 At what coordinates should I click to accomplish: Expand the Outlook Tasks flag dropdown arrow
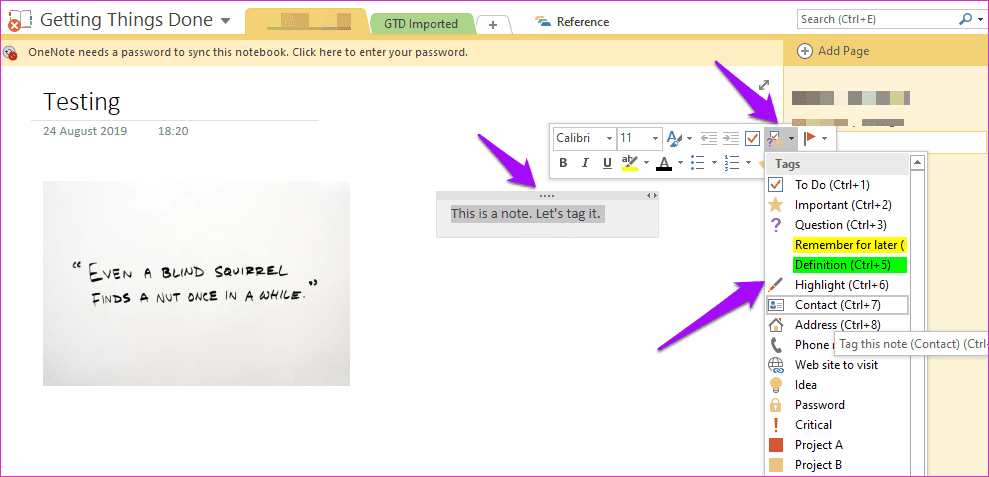click(x=824, y=138)
